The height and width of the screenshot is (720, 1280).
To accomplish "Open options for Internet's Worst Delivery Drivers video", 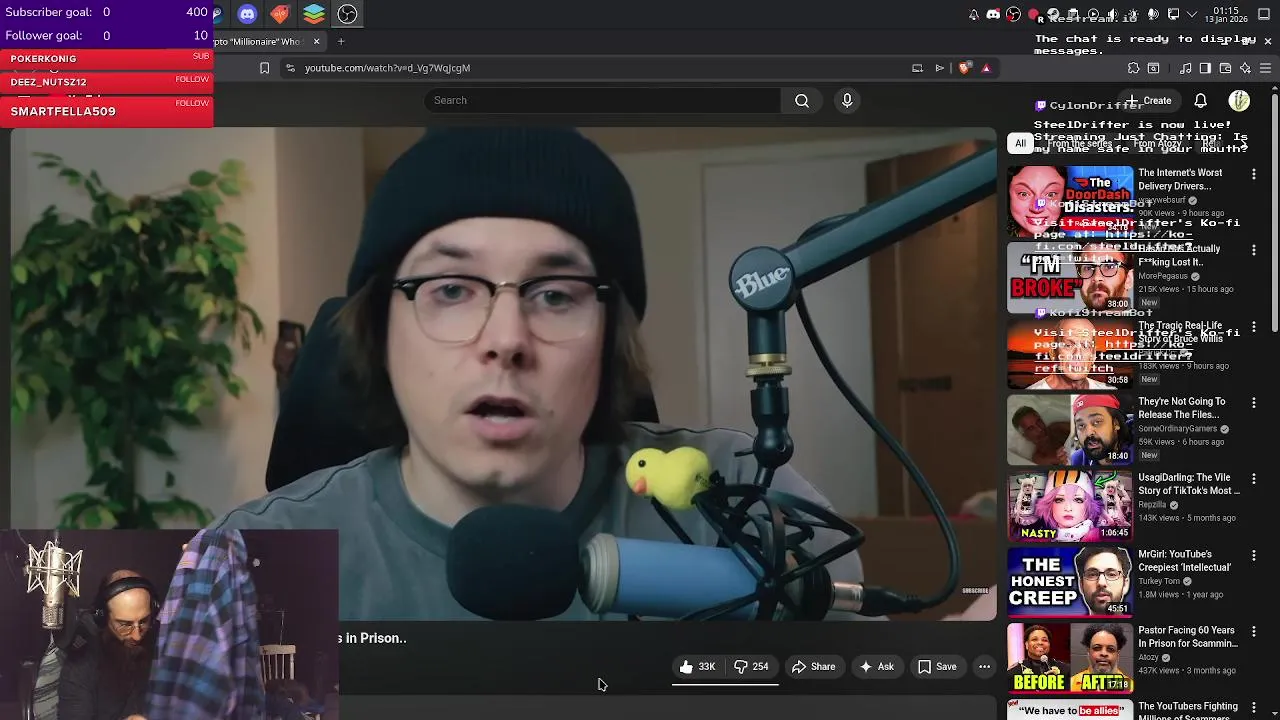I will [1253, 174].
